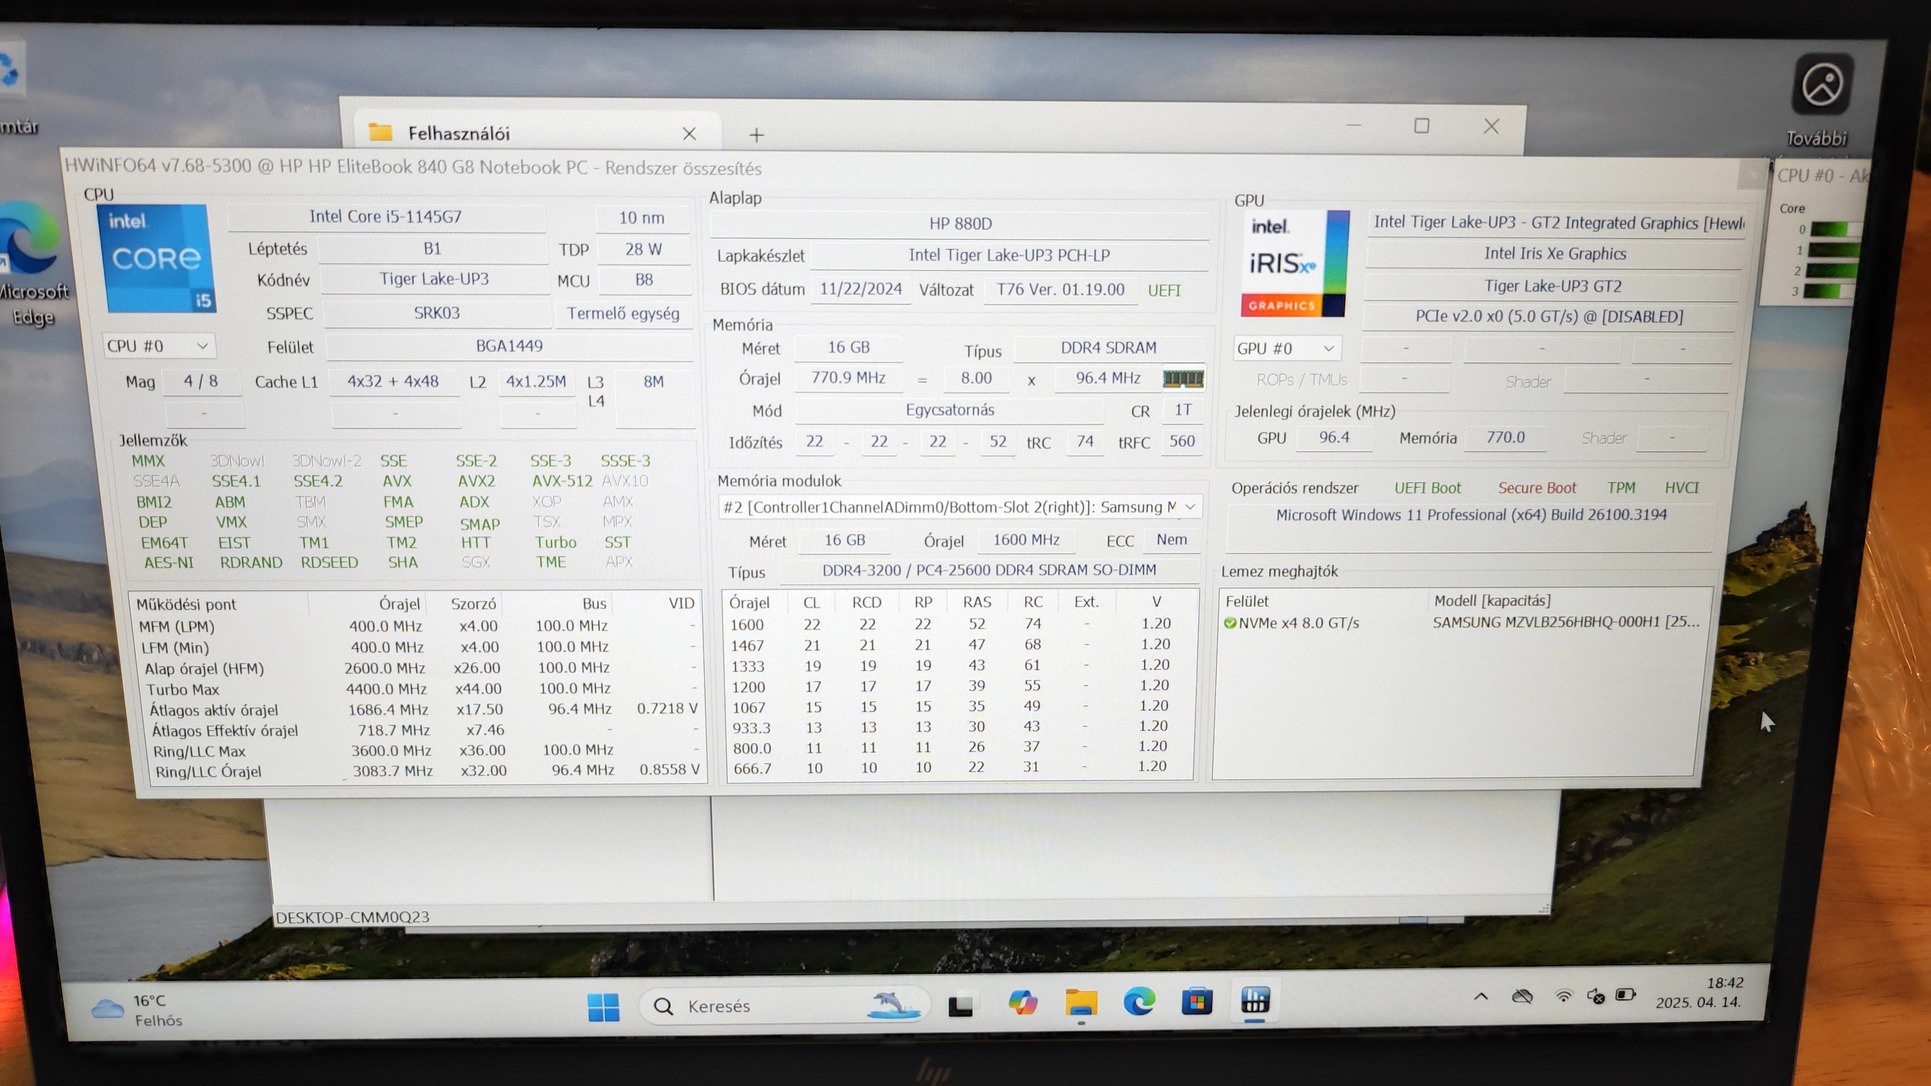Click the Intel Core i5 logo
This screenshot has width=1931, height=1086.
[155, 258]
